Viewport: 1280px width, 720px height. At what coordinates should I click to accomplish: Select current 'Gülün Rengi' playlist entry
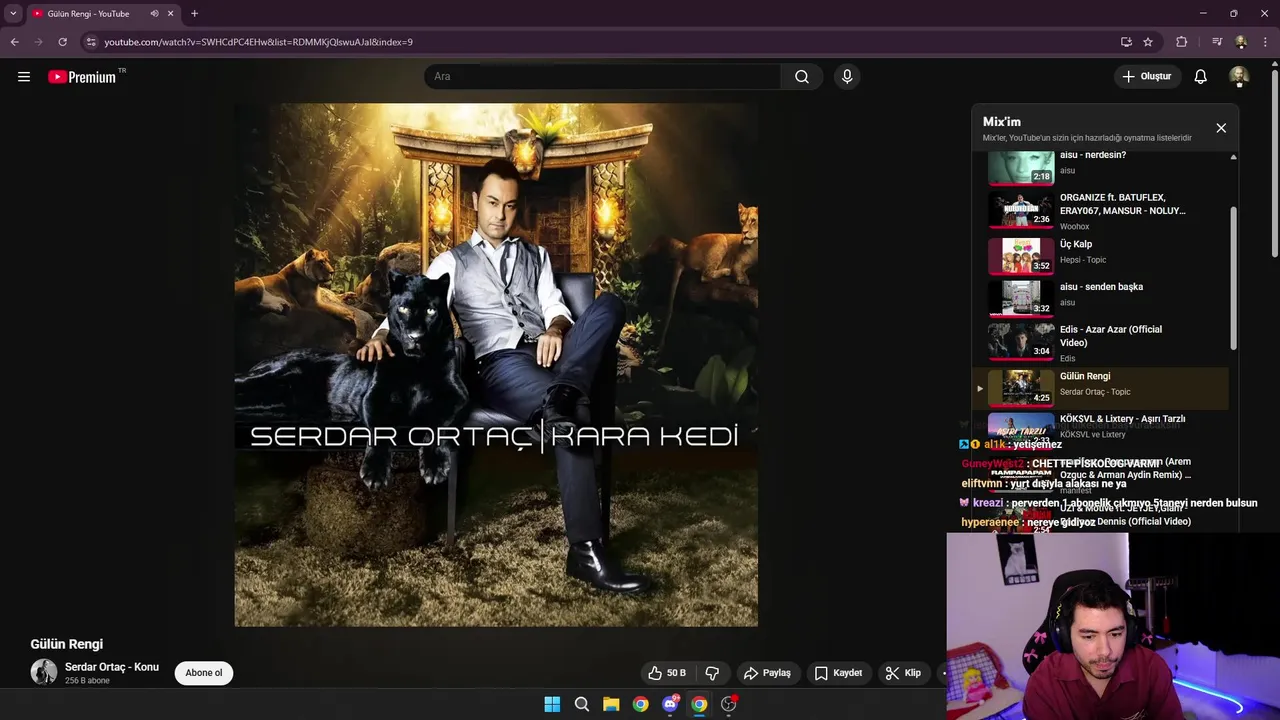coord(1101,388)
